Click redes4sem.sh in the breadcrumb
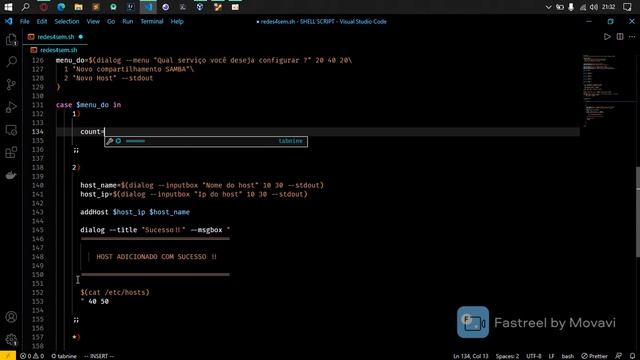The image size is (640, 360). (x=58, y=50)
